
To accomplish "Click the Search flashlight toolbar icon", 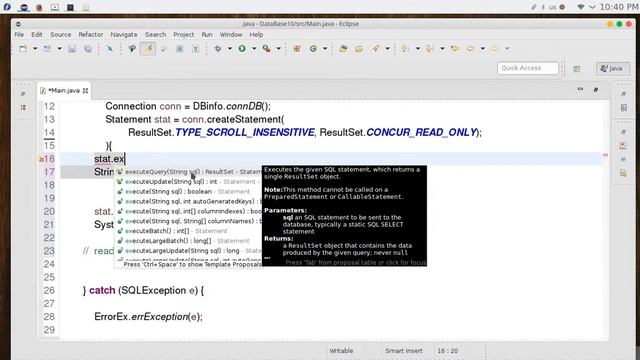I will click(x=376, y=49).
